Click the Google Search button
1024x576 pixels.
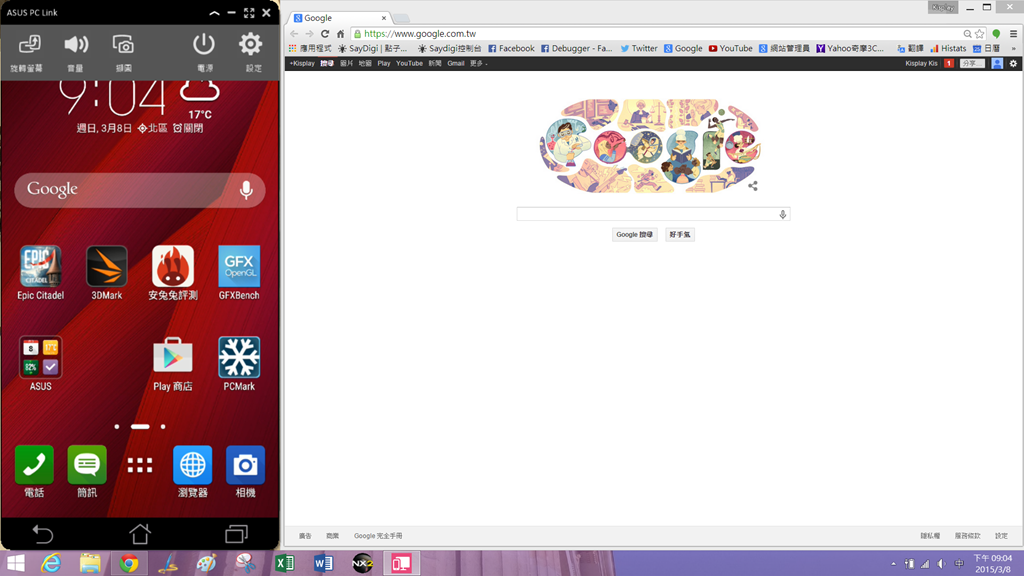634,234
